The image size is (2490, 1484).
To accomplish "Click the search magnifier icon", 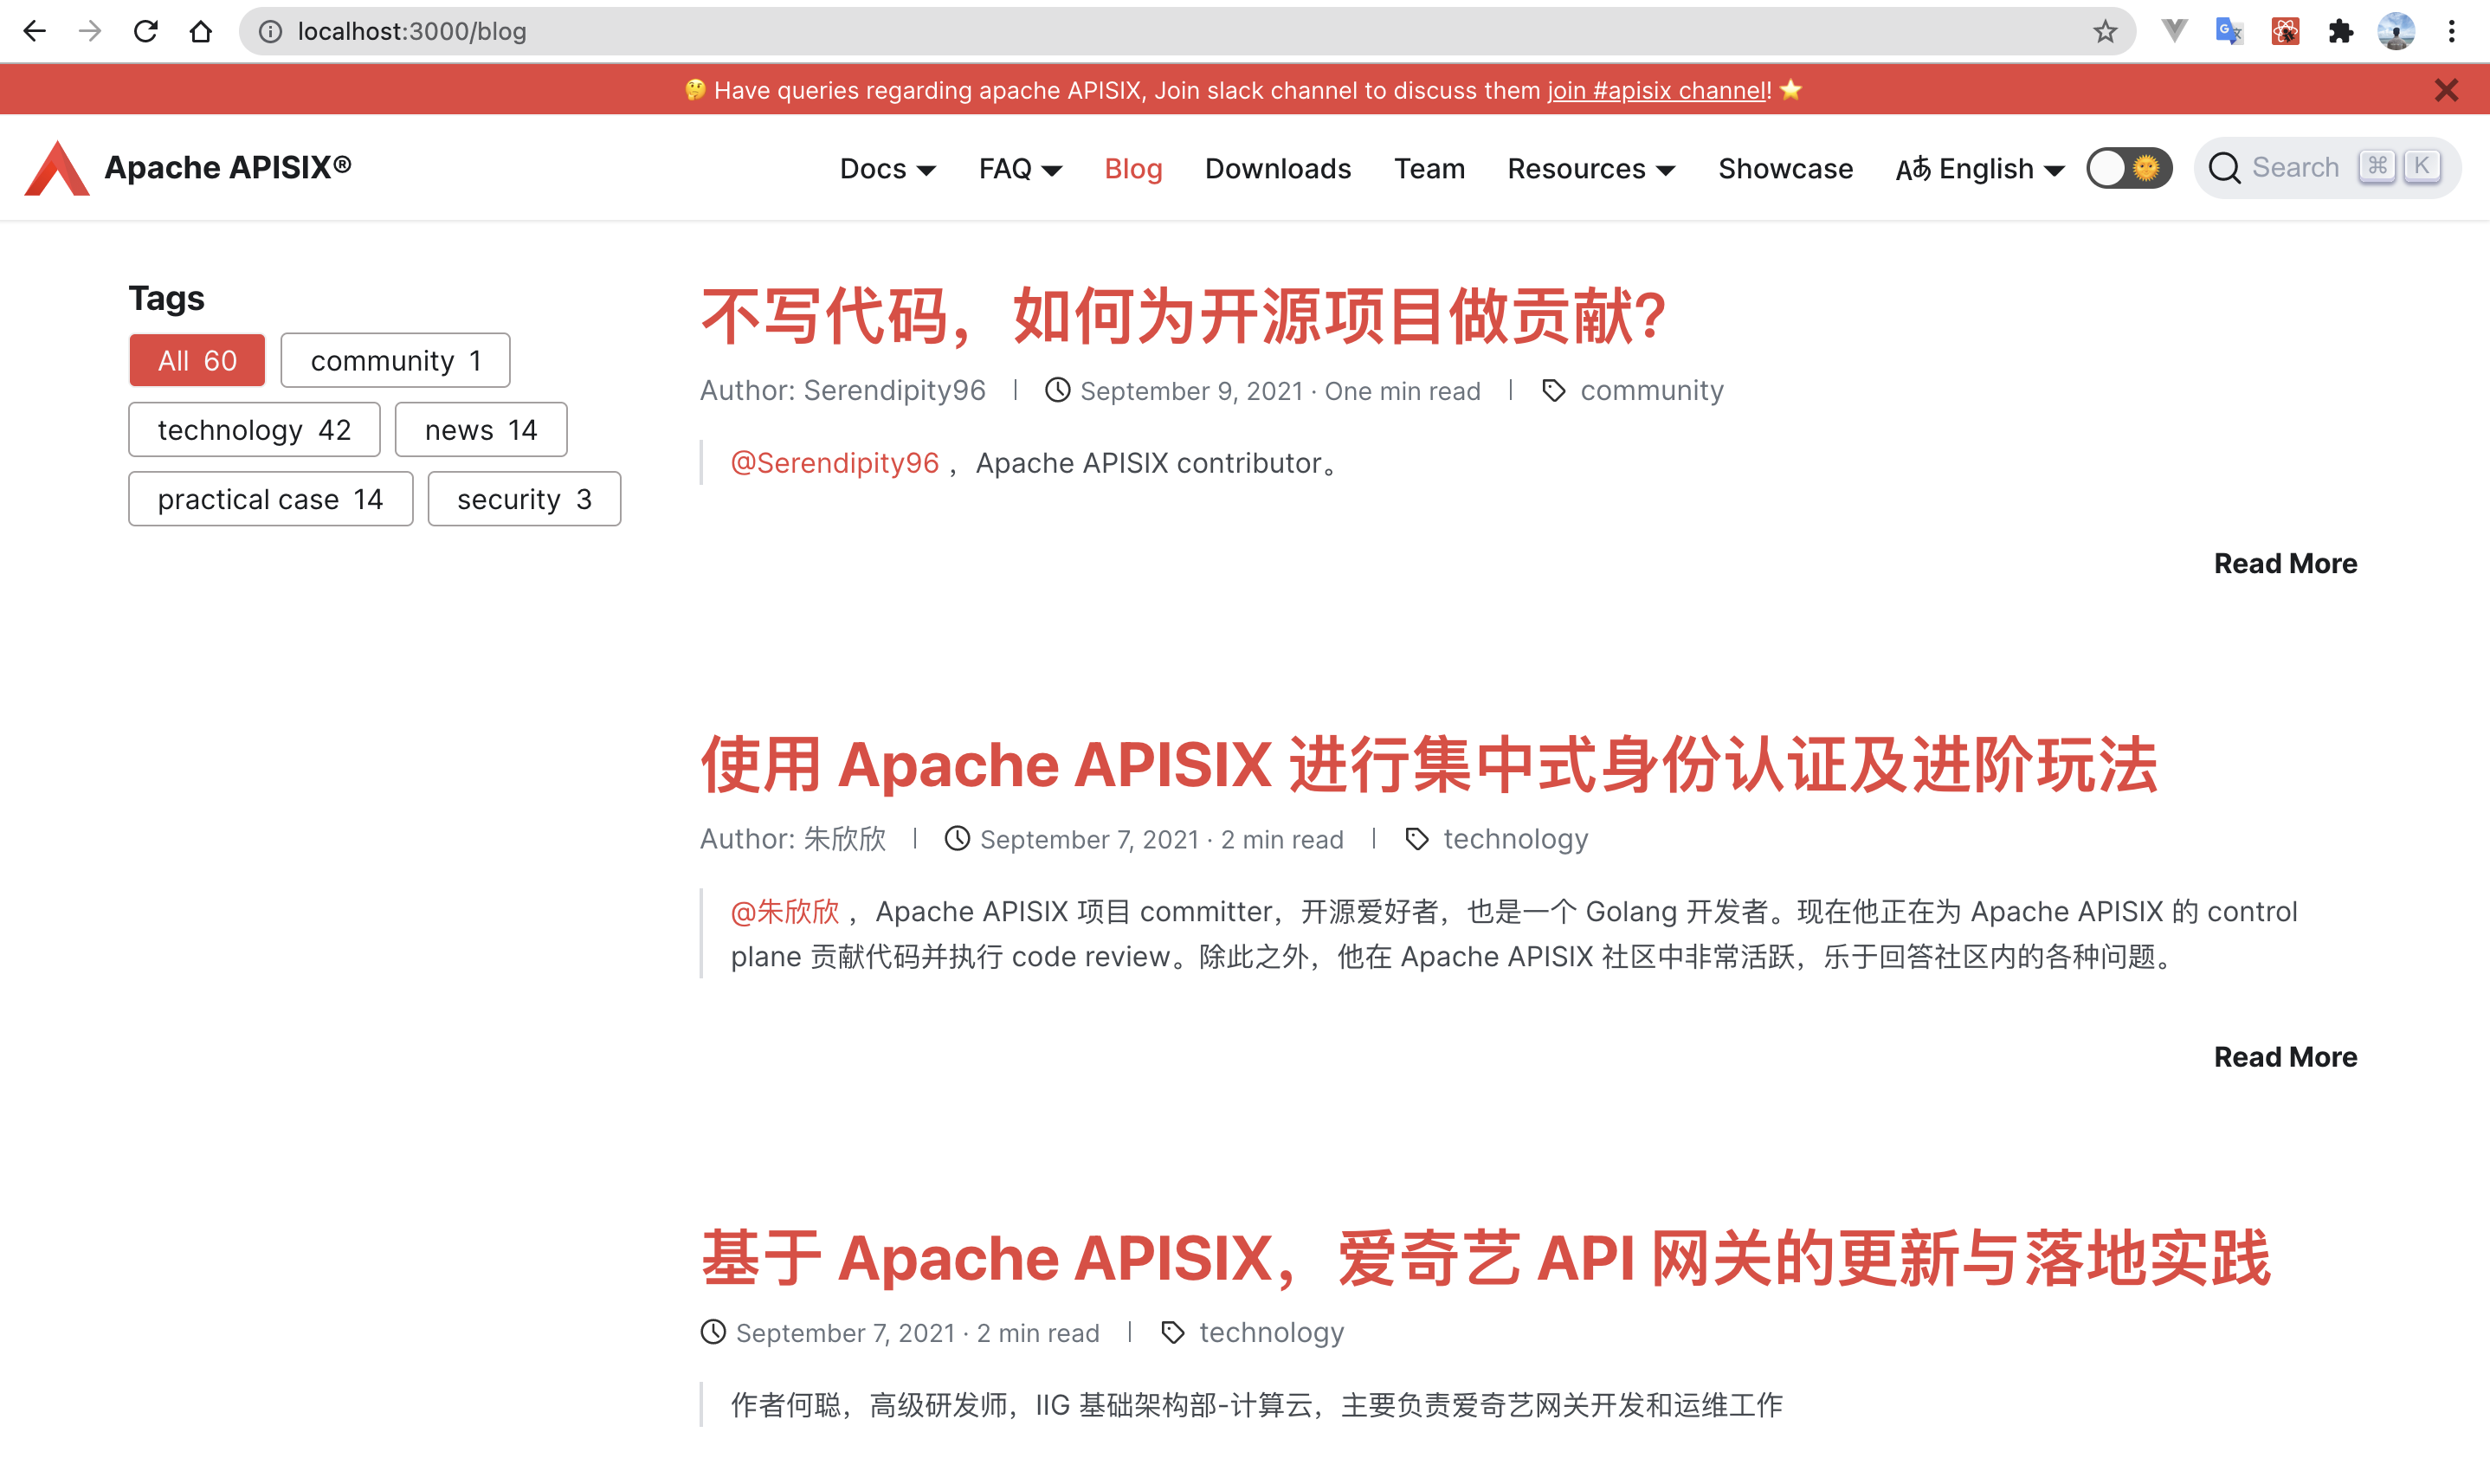I will point(2224,168).
